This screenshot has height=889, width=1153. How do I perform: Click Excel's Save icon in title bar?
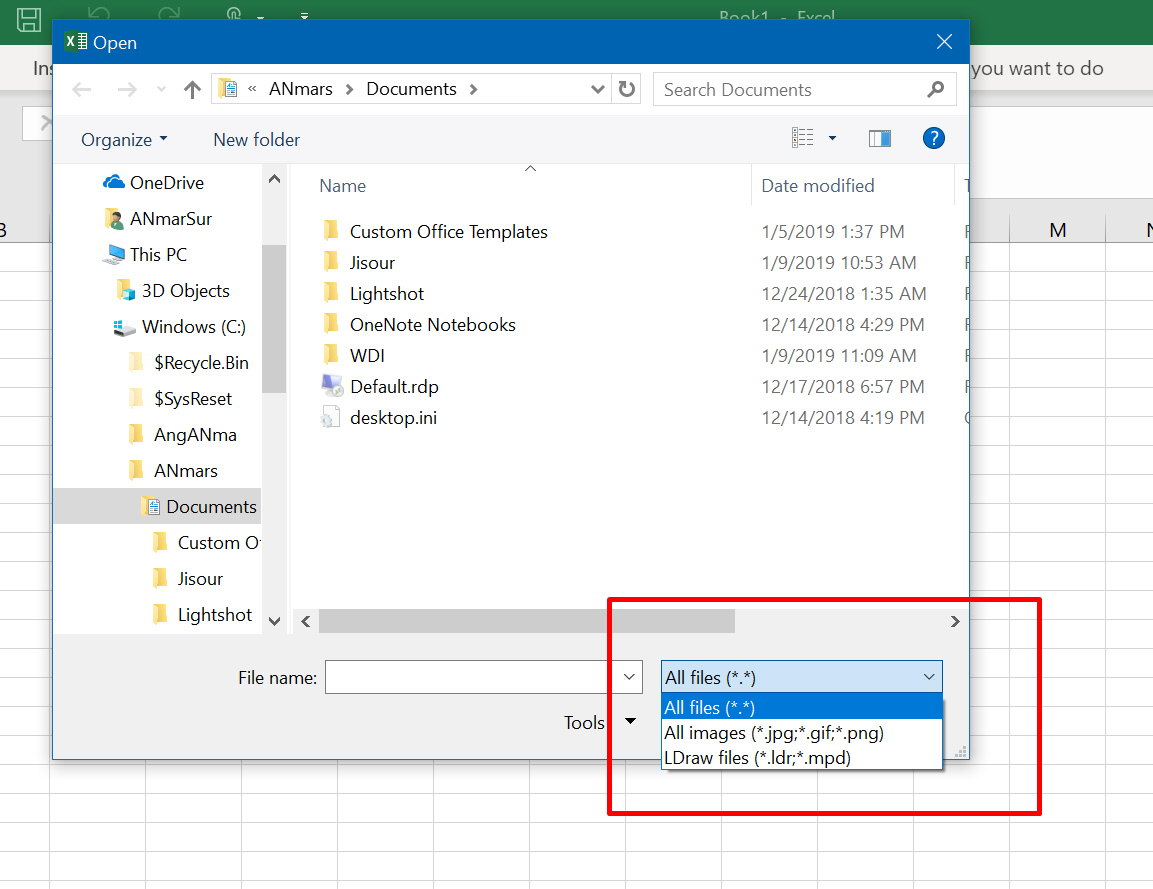(x=30, y=18)
